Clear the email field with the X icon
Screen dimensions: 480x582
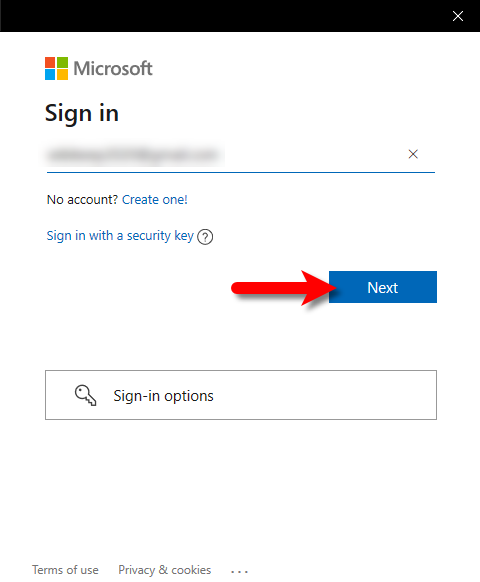click(413, 154)
